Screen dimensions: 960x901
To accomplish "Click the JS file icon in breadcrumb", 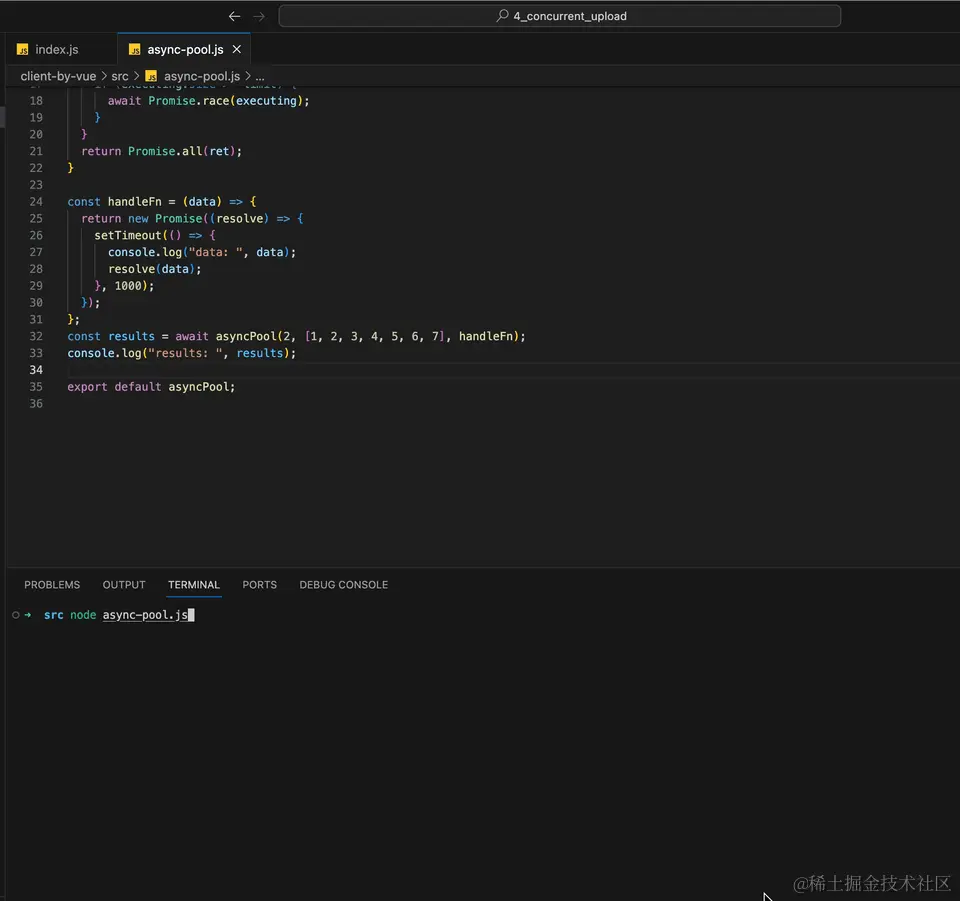I will (x=151, y=76).
